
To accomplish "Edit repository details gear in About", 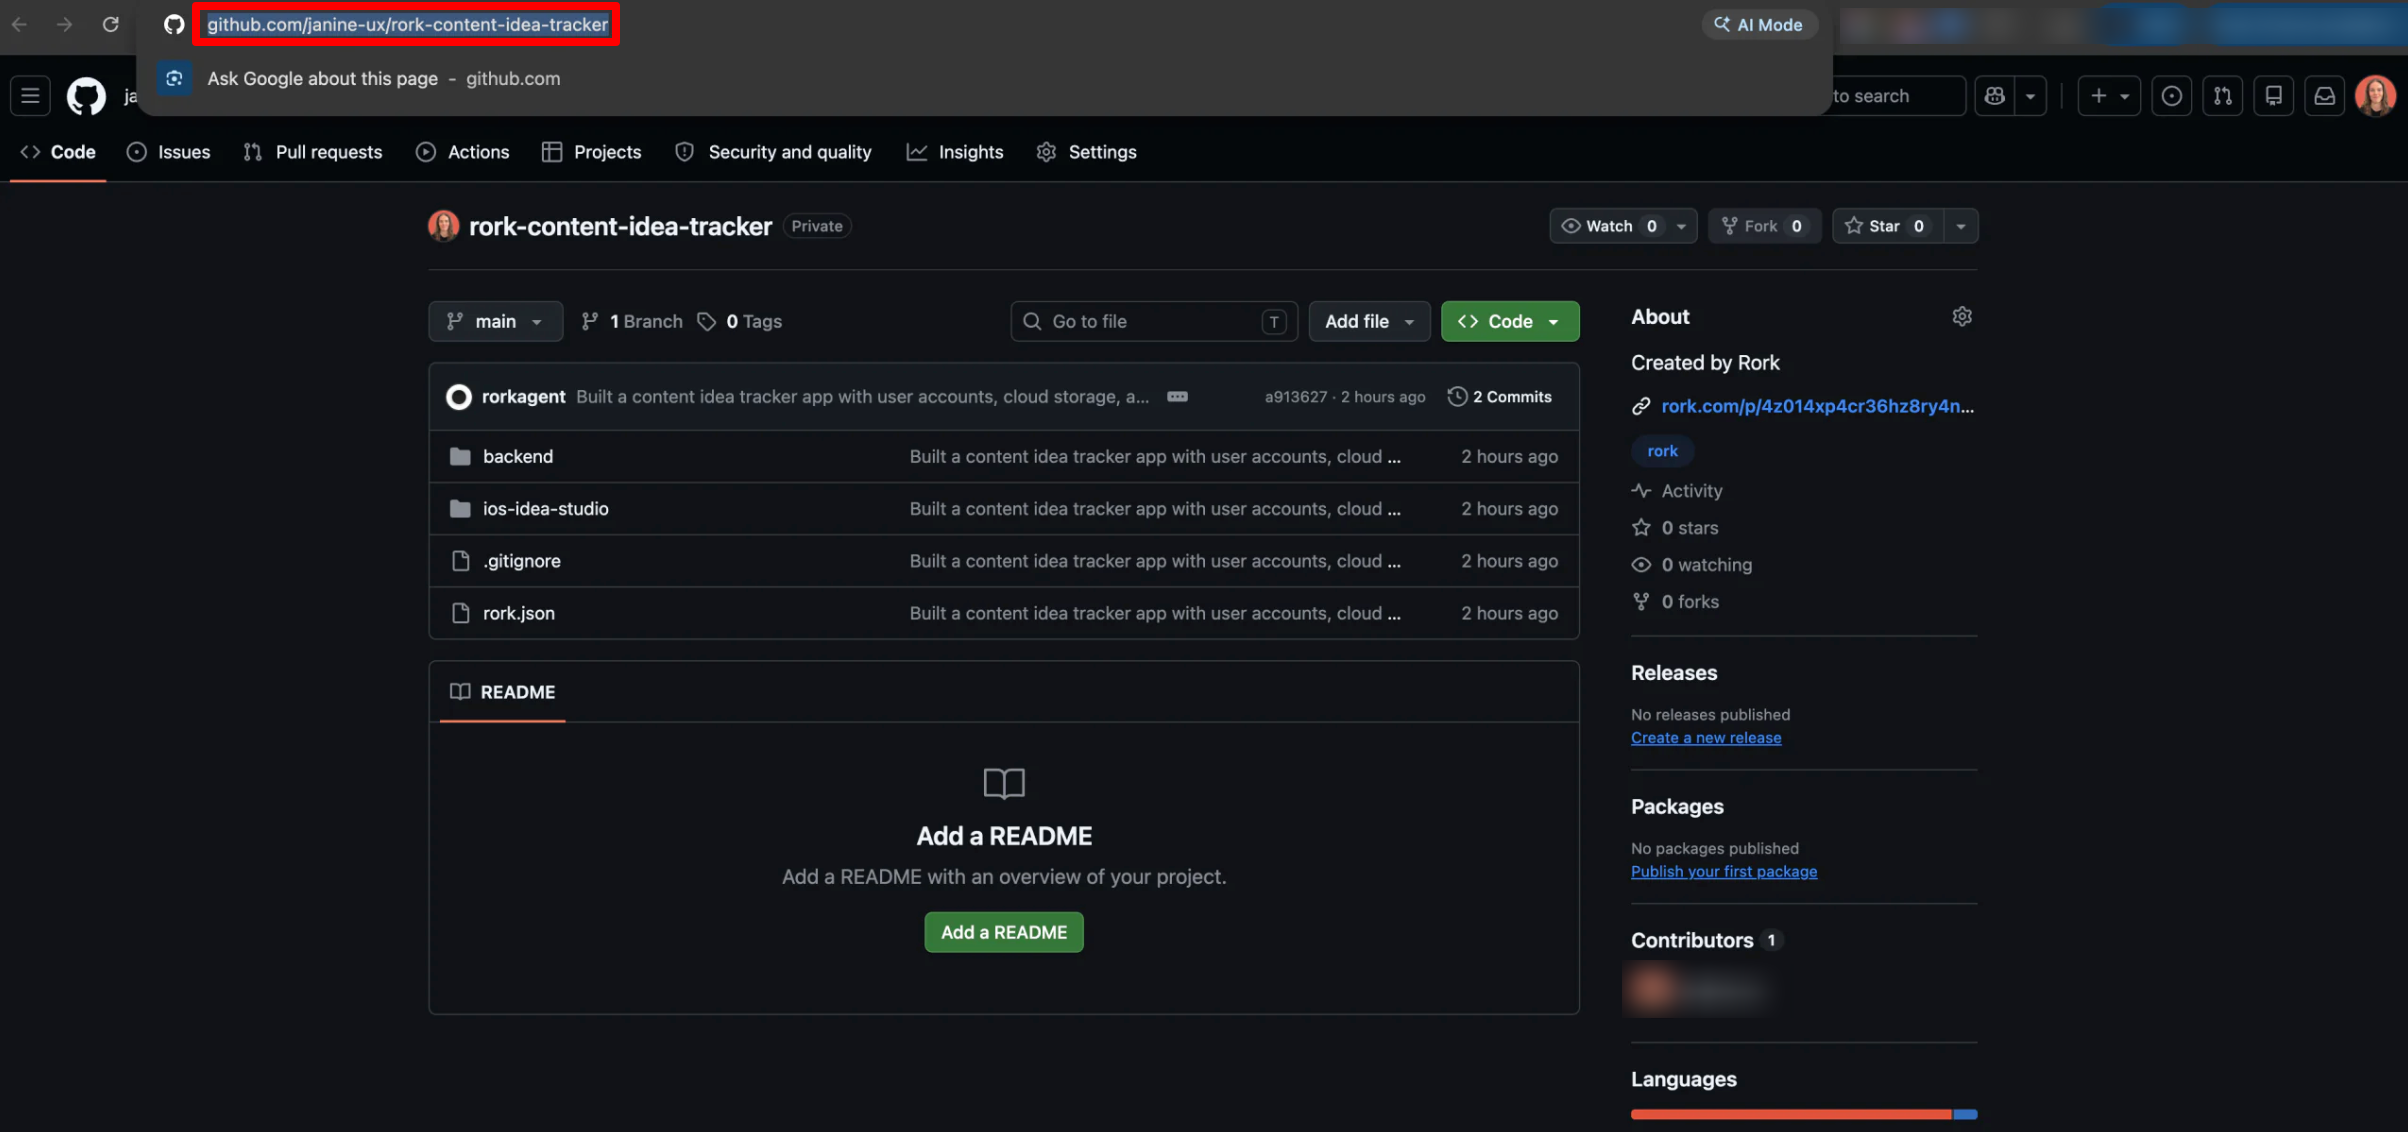I will (1961, 317).
